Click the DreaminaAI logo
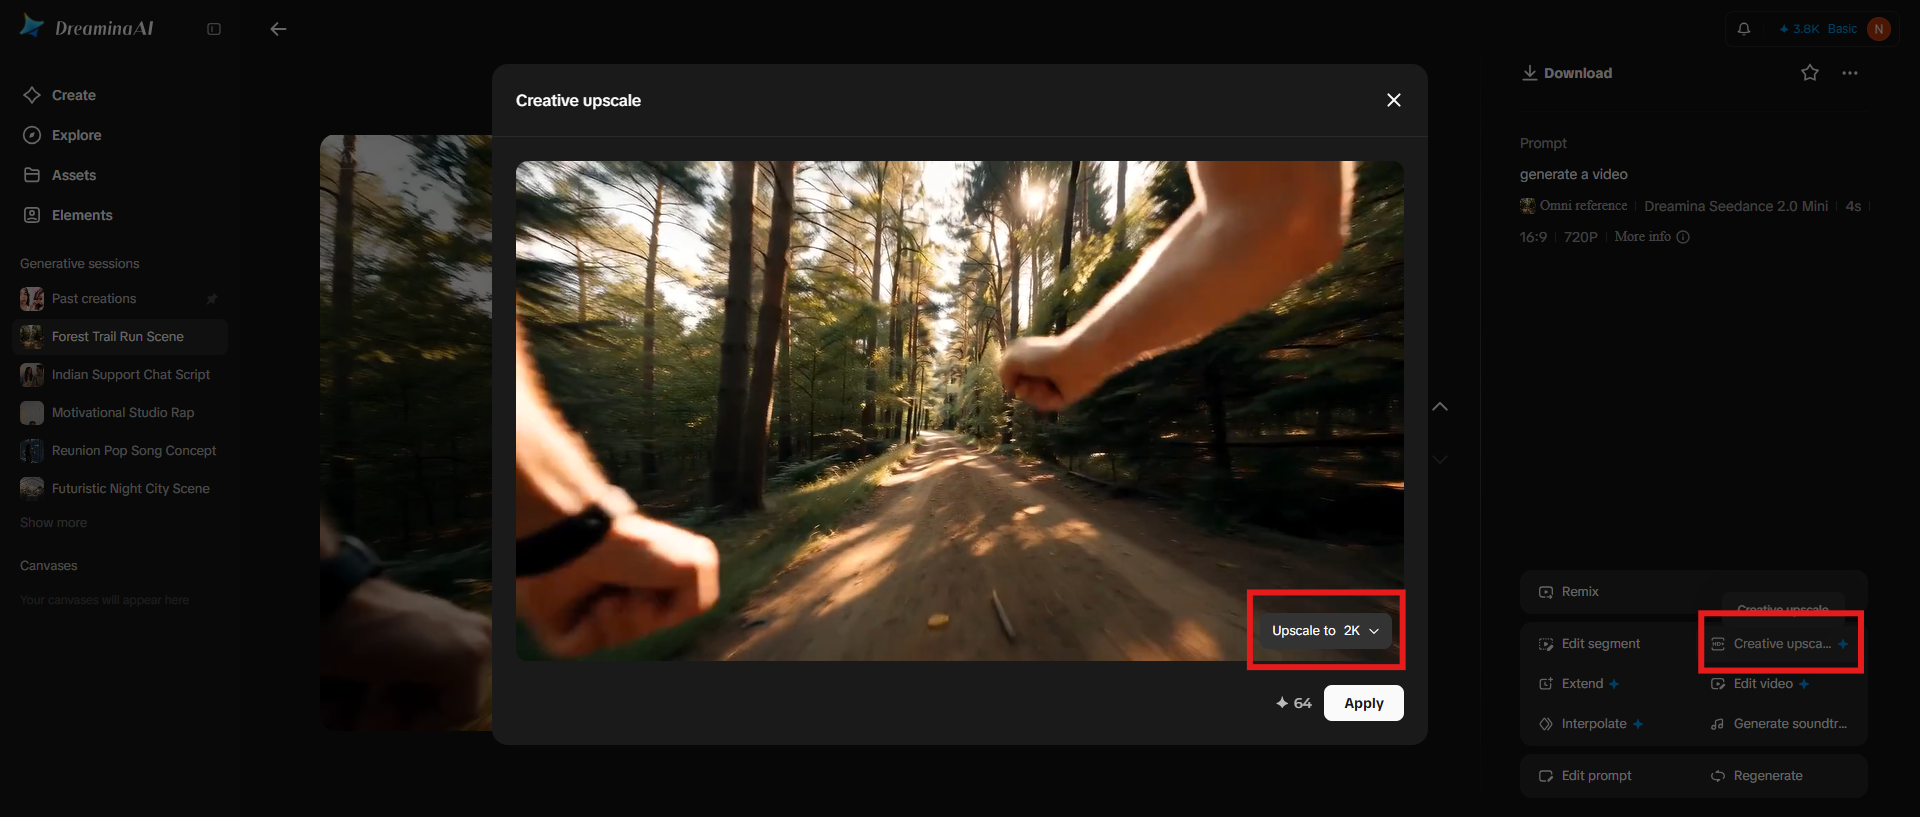 (87, 28)
